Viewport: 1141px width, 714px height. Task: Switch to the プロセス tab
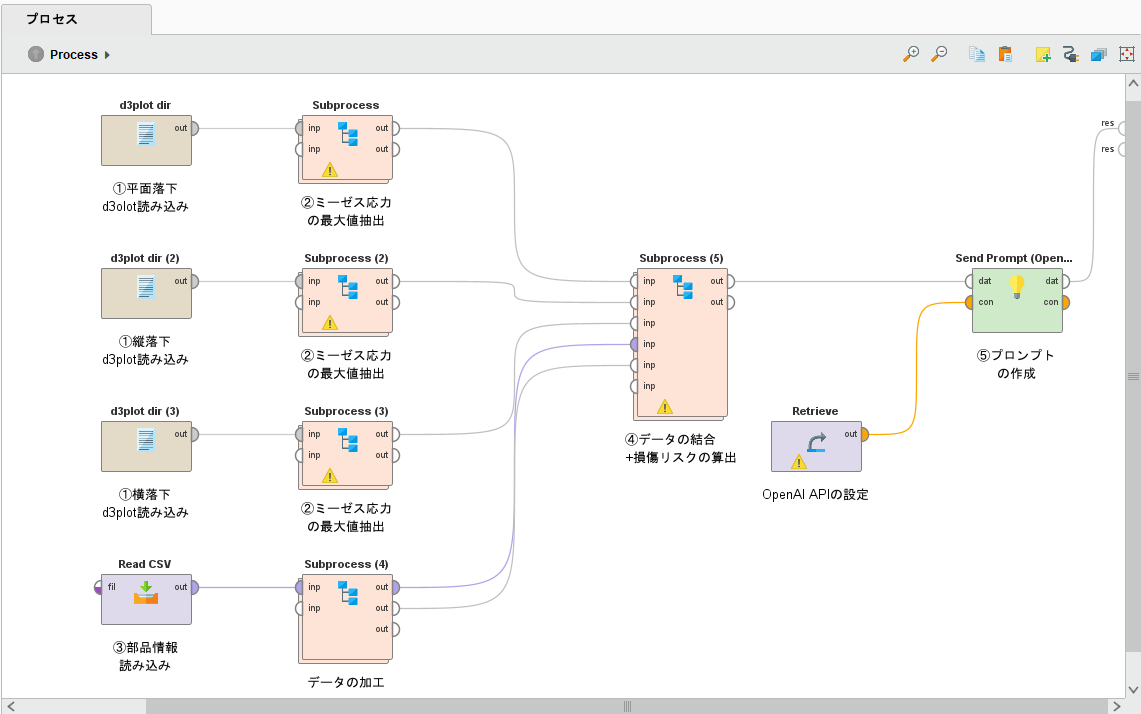click(76, 19)
